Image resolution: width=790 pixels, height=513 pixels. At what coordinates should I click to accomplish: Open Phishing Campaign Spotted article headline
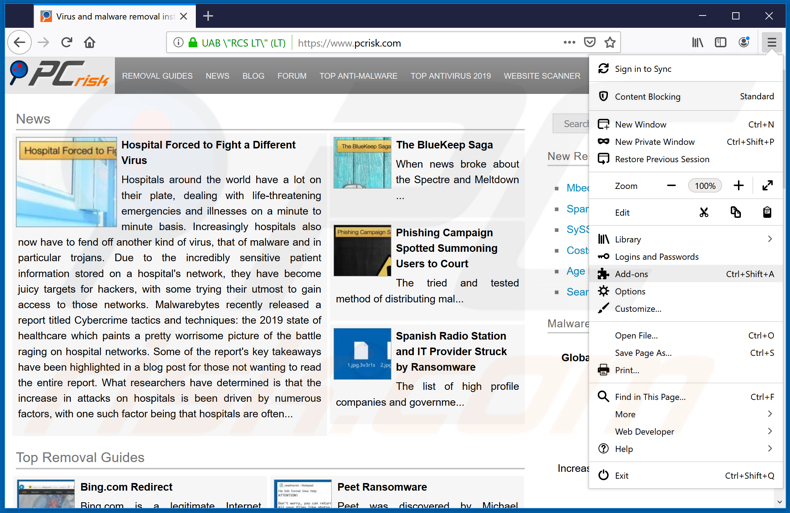click(x=446, y=248)
